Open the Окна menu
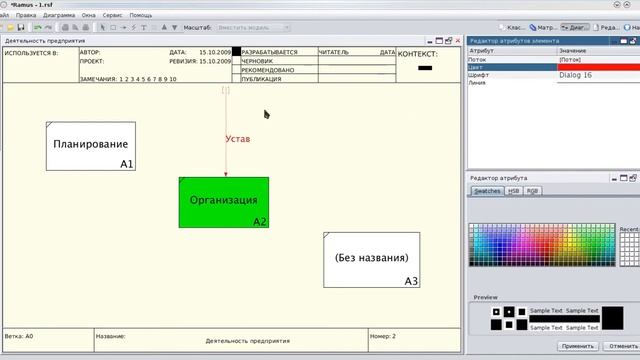 click(89, 15)
